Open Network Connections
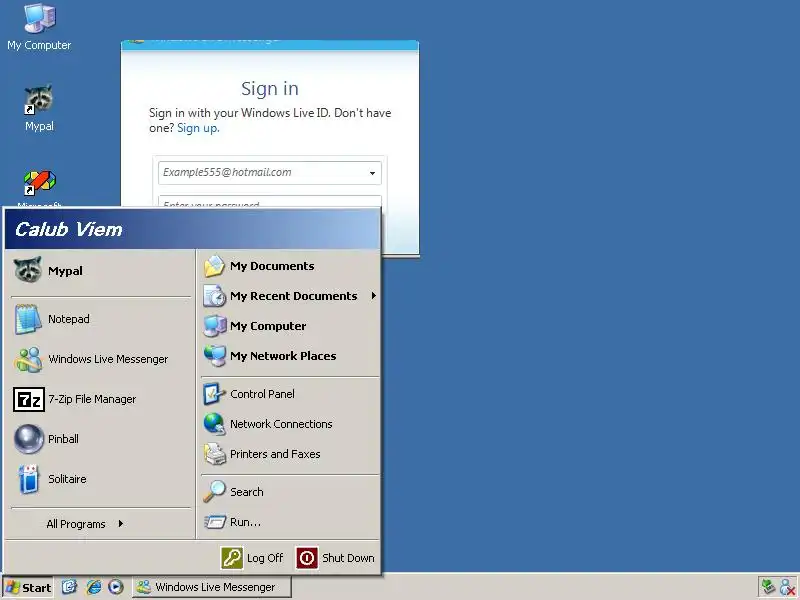800x600 pixels. [290, 424]
